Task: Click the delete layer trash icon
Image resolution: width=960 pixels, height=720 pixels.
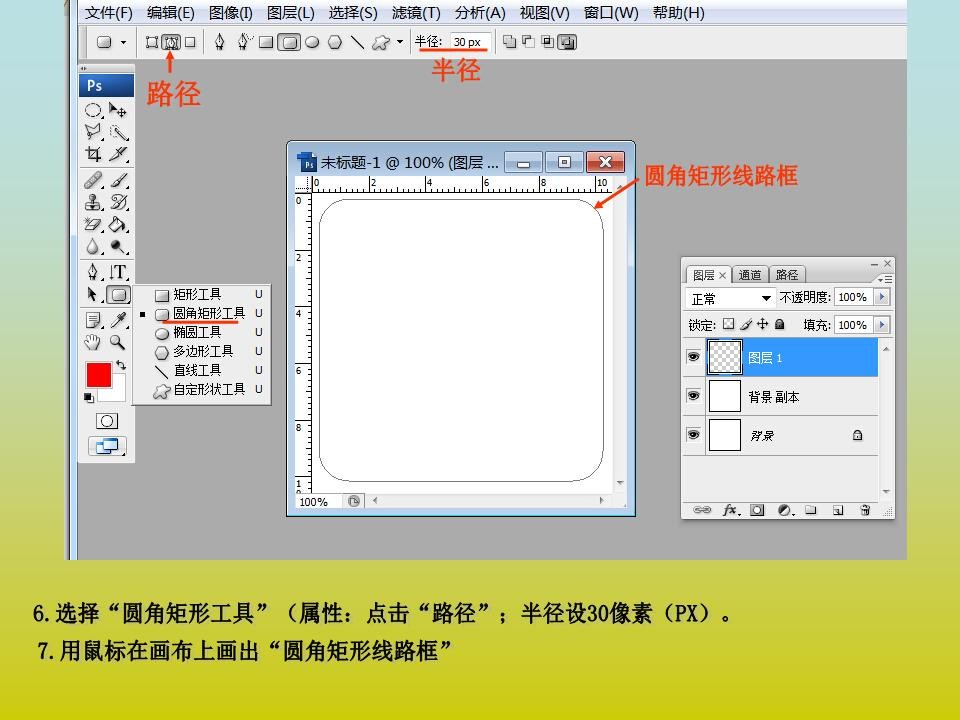Action: pyautogui.click(x=865, y=510)
